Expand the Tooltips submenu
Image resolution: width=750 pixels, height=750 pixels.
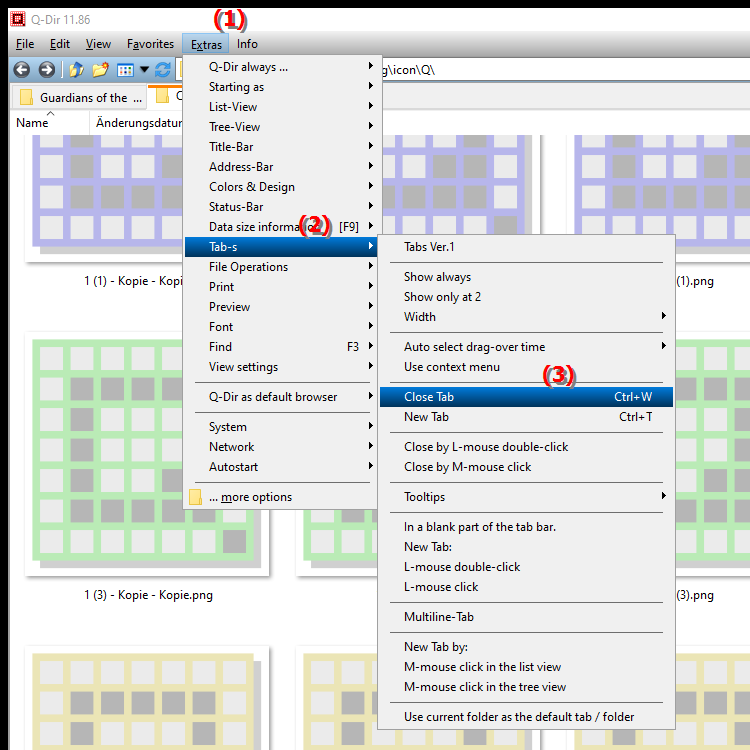tap(526, 497)
